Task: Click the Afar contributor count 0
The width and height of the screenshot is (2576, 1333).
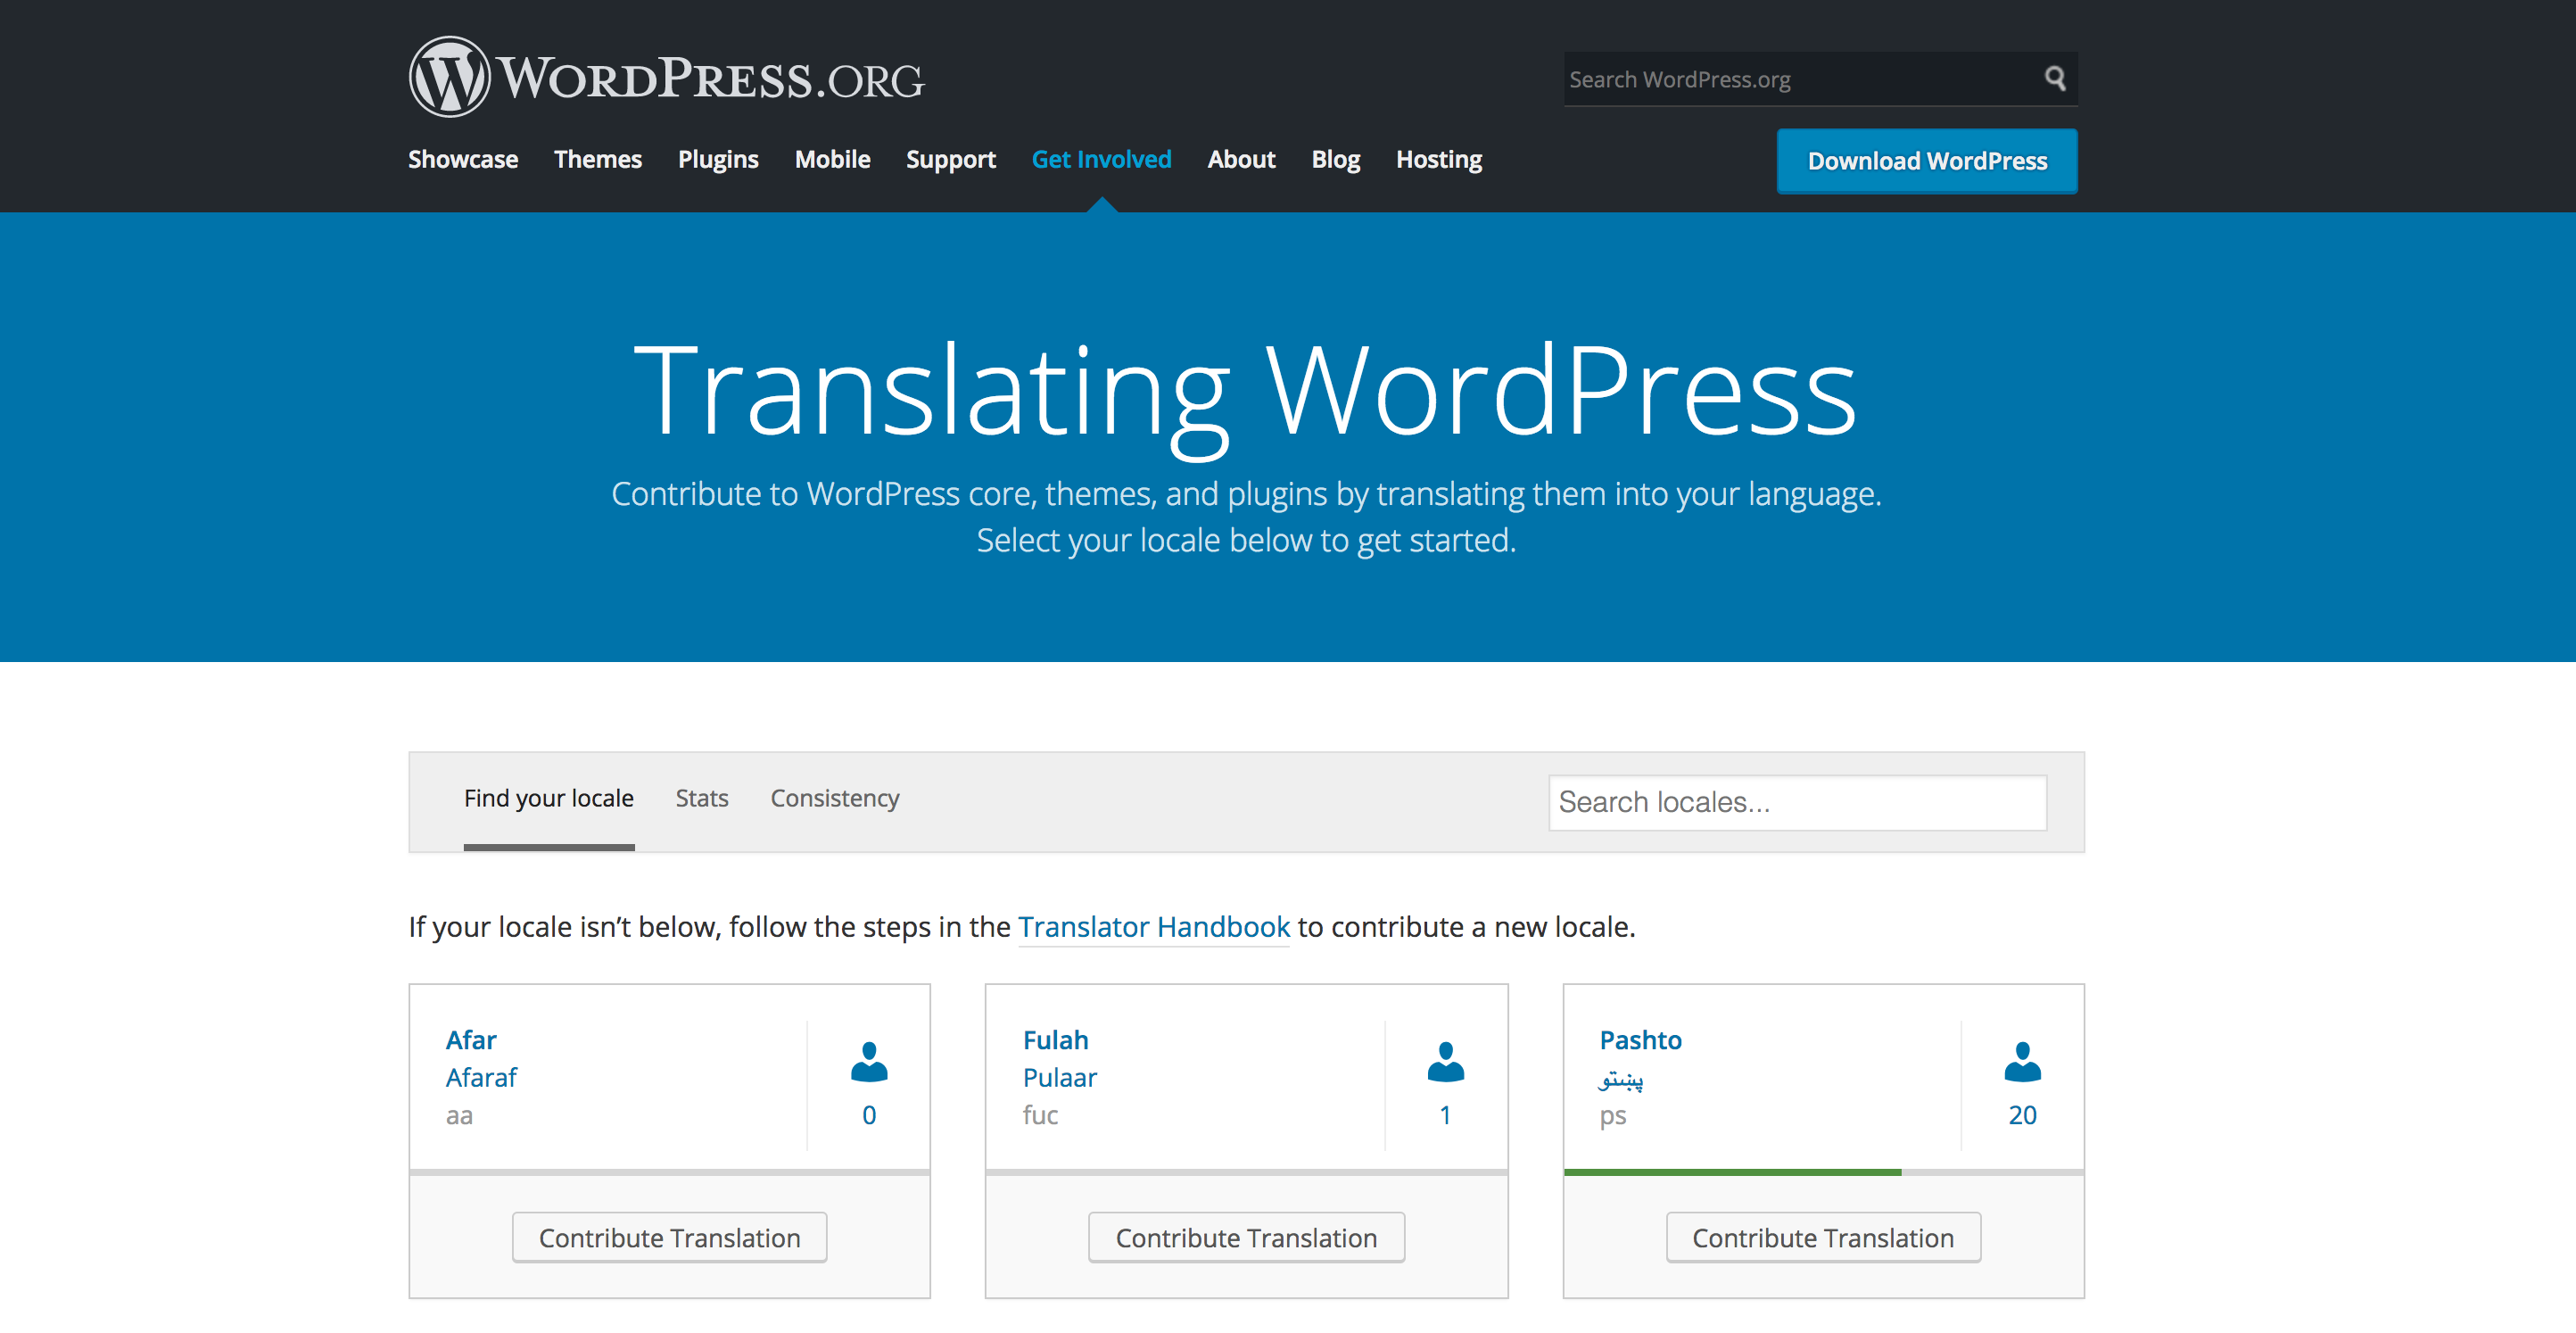Action: (869, 1115)
